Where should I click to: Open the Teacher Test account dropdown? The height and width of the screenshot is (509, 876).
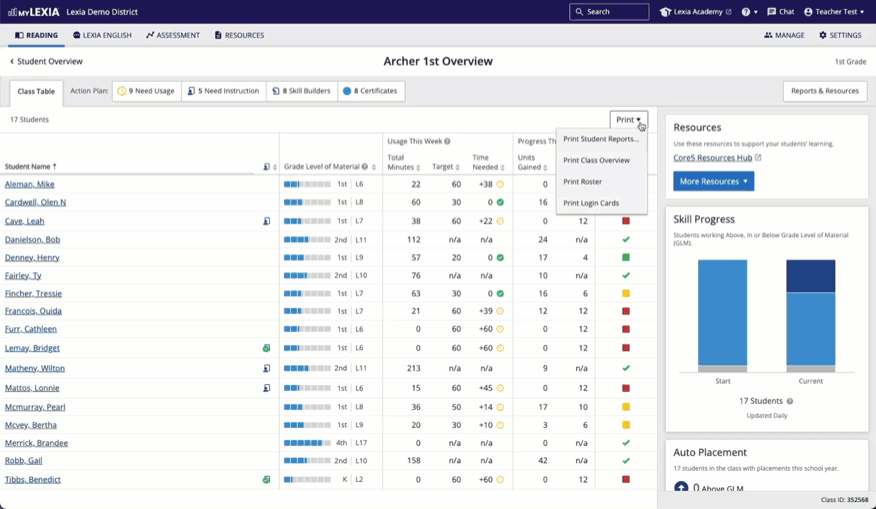coord(834,12)
